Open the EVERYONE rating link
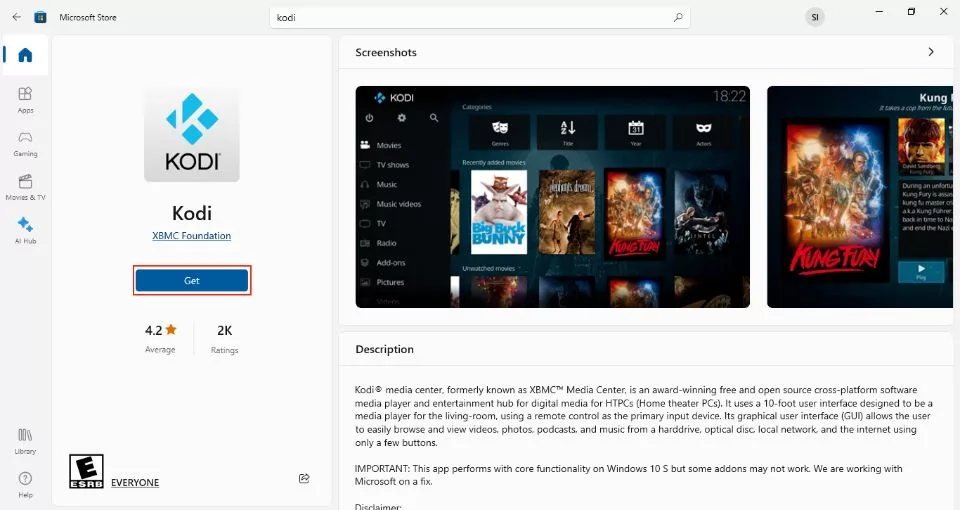The height and width of the screenshot is (510, 960). click(x=135, y=482)
